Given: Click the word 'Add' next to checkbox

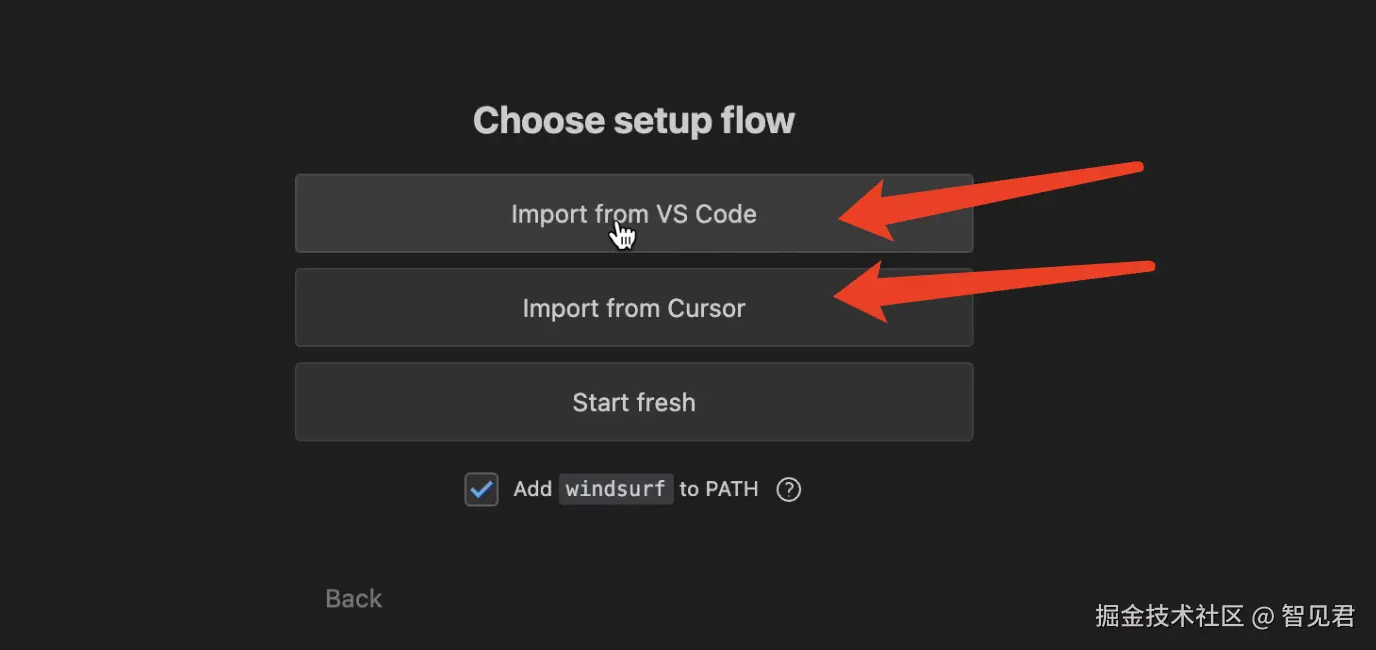Looking at the screenshot, I should (x=532, y=489).
